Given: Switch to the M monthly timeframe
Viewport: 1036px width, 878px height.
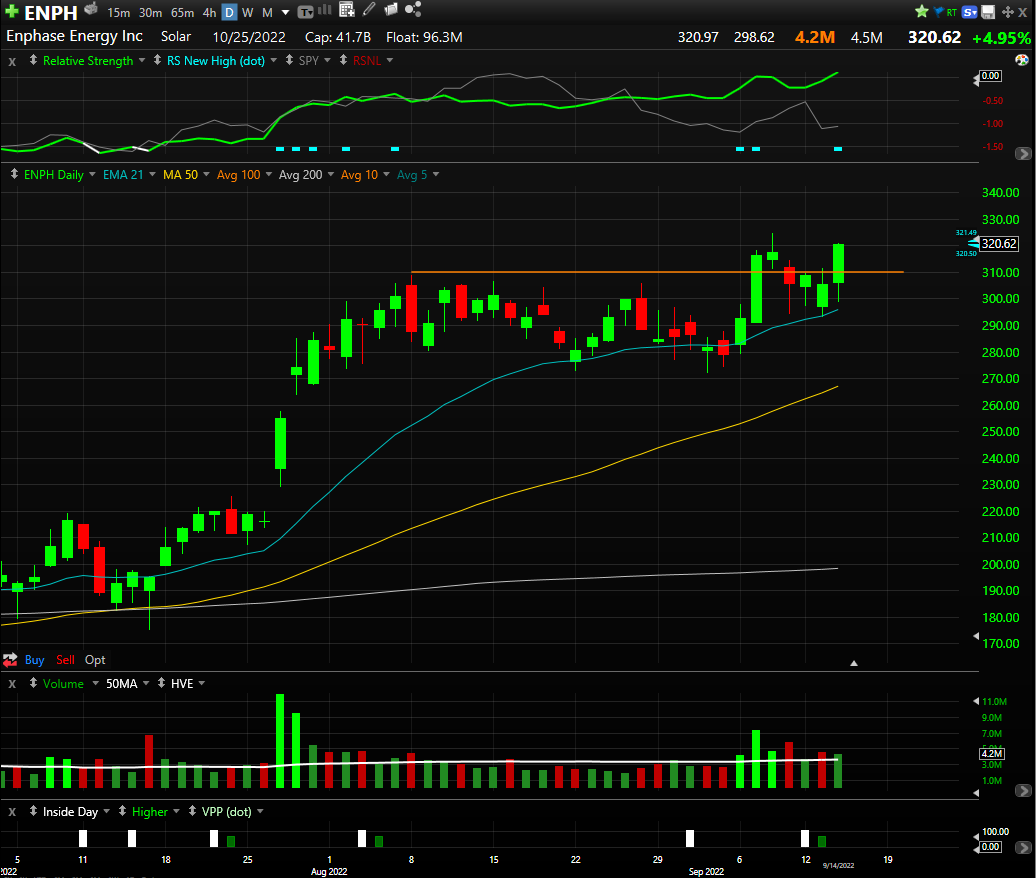Looking at the screenshot, I should click(267, 13).
